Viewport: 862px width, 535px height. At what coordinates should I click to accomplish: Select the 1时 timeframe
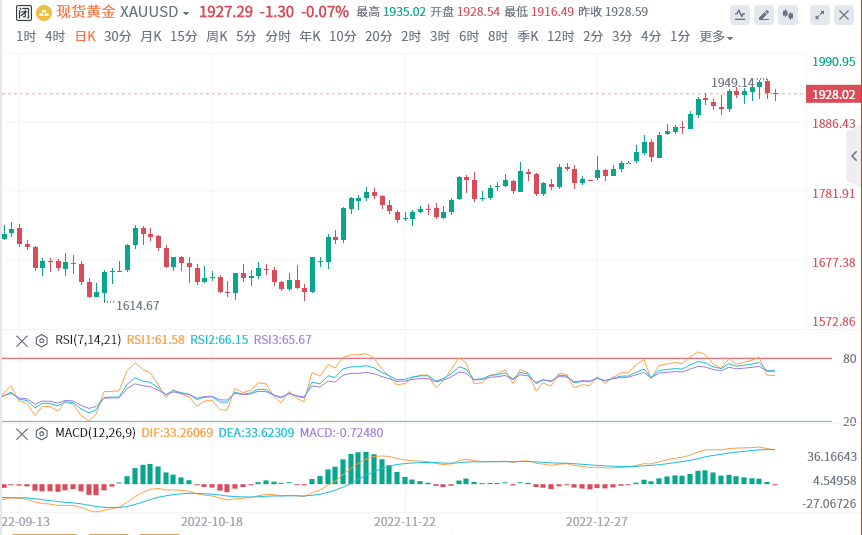[x=26, y=37]
